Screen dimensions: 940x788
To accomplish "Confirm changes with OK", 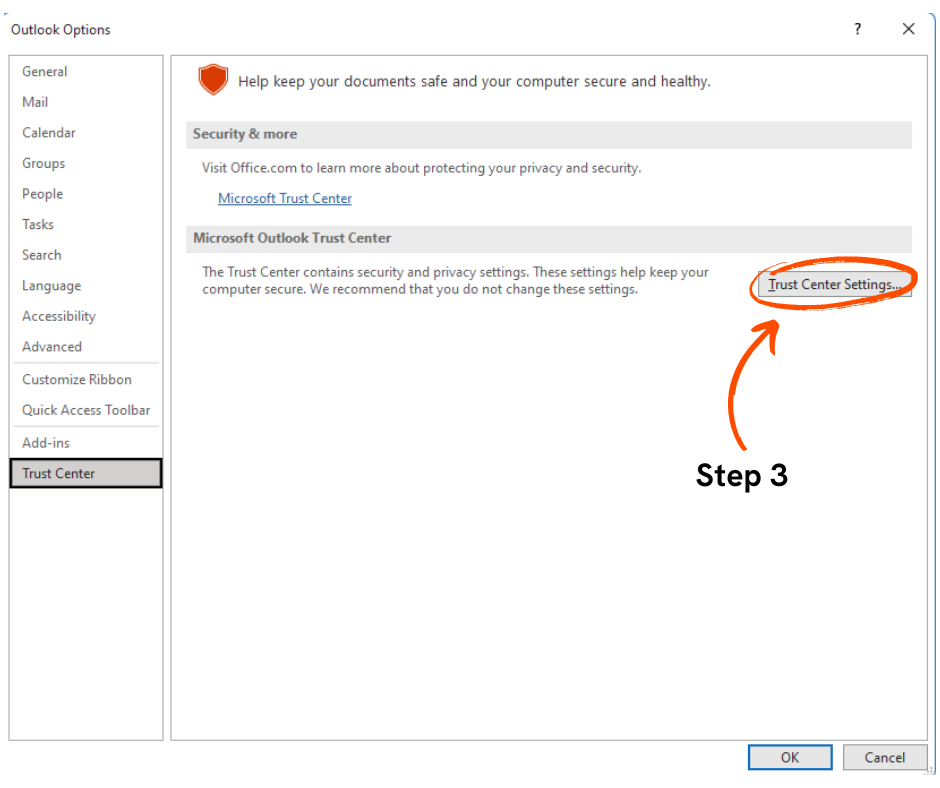I will pos(790,757).
